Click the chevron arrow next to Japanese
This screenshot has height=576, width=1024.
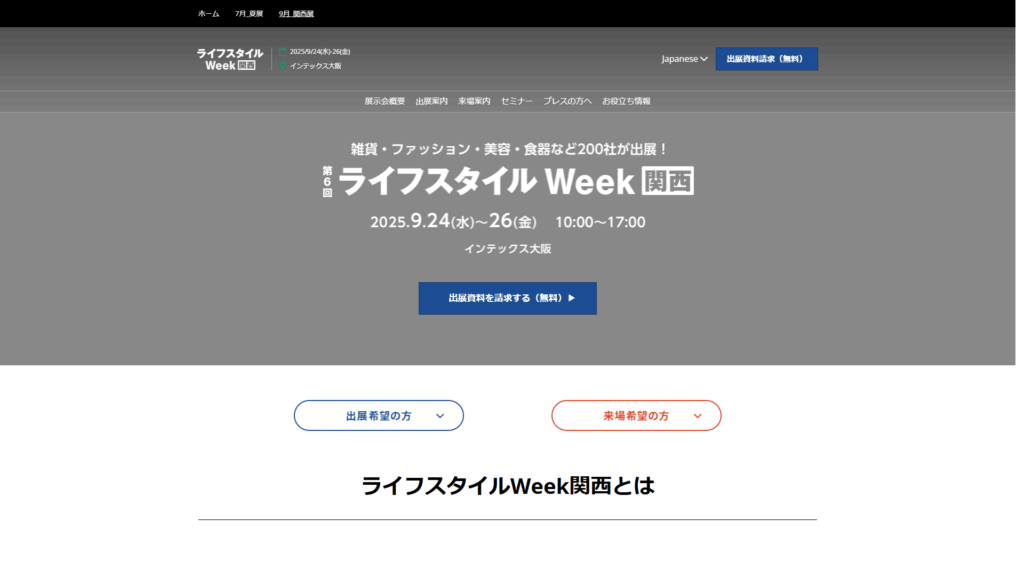tap(704, 59)
